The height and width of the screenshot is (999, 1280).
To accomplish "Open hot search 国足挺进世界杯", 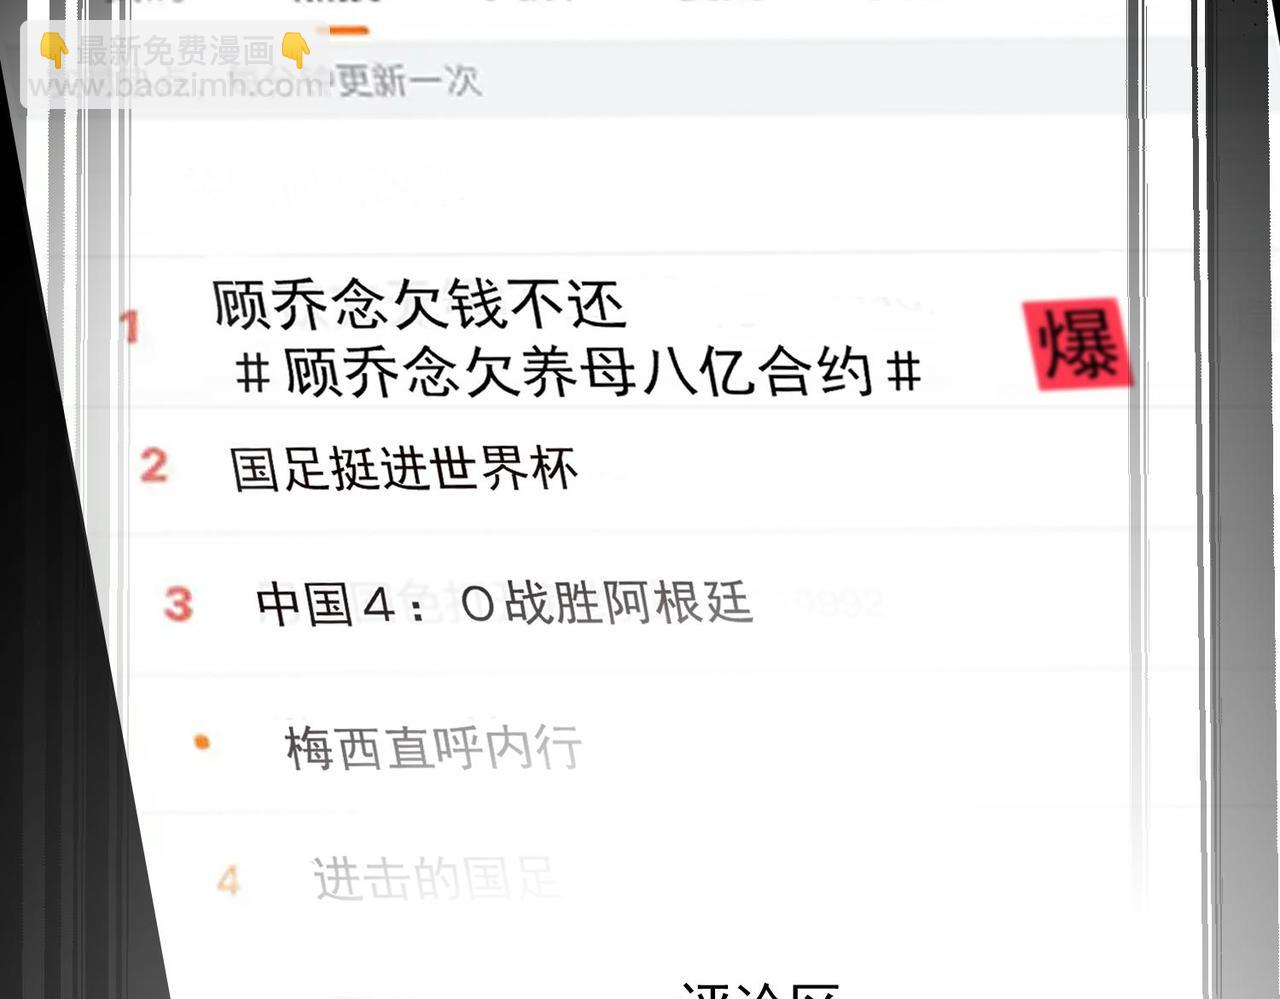I will 404,468.
